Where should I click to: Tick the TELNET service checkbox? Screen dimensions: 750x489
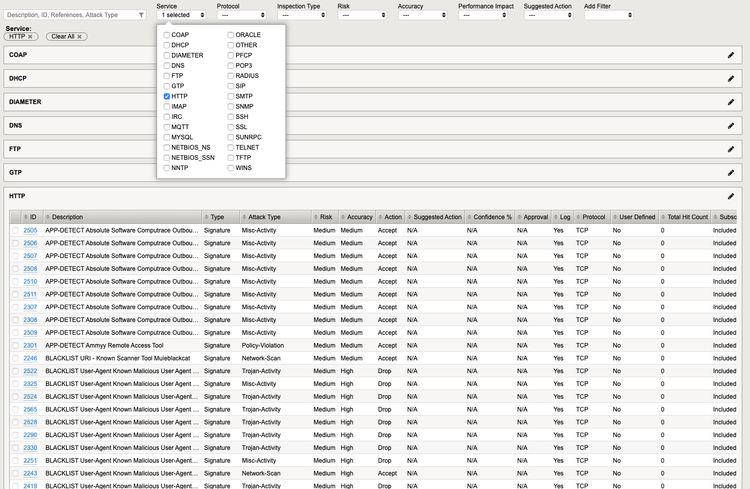tap(229, 147)
